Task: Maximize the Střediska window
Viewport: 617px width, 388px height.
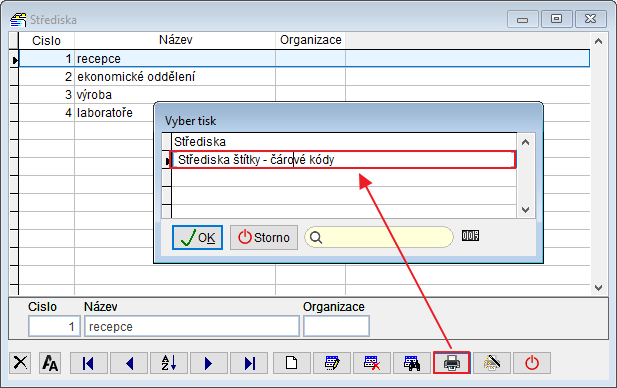Action: click(556, 19)
